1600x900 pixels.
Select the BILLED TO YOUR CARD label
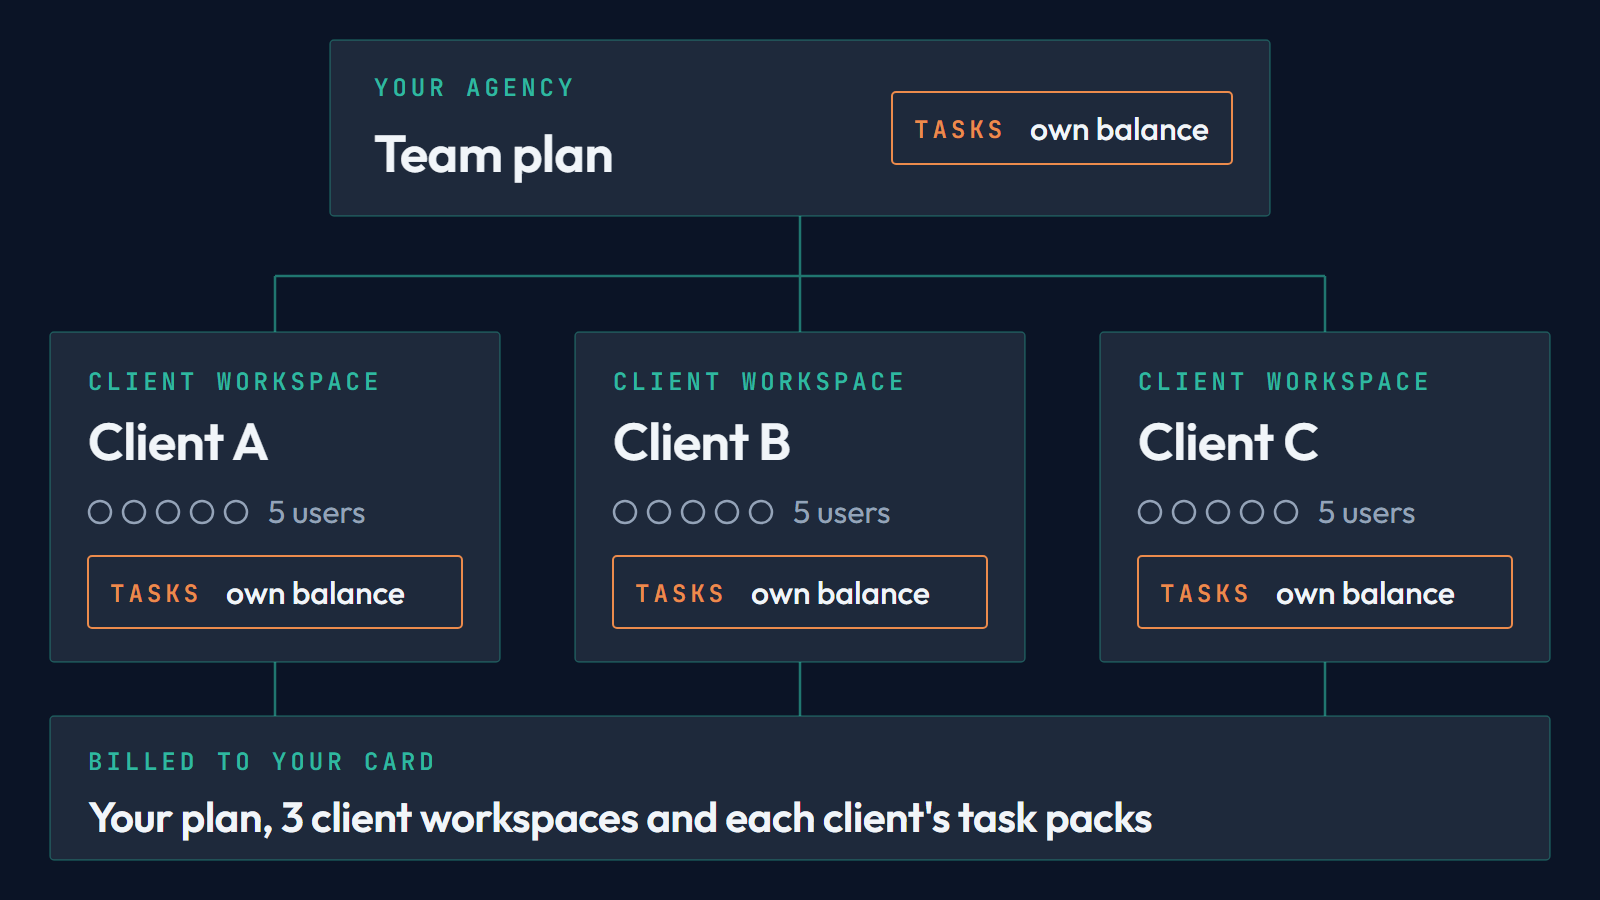[x=262, y=762]
